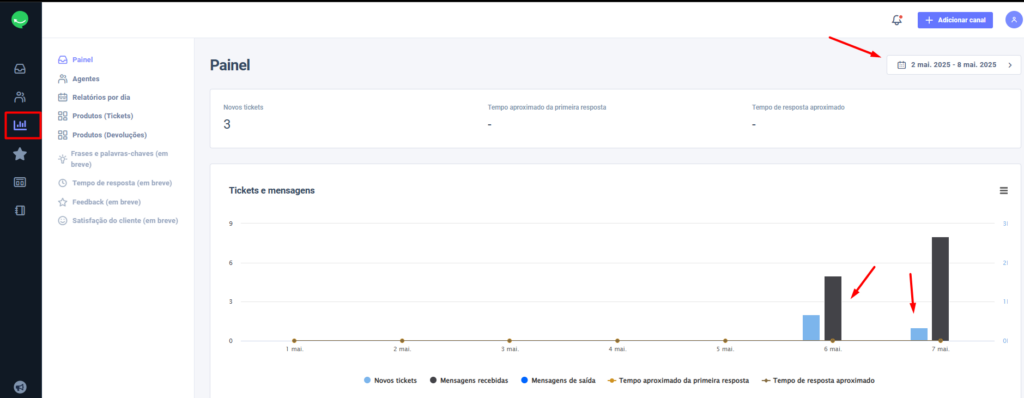Click the green logo at top of sidebar

20,20
